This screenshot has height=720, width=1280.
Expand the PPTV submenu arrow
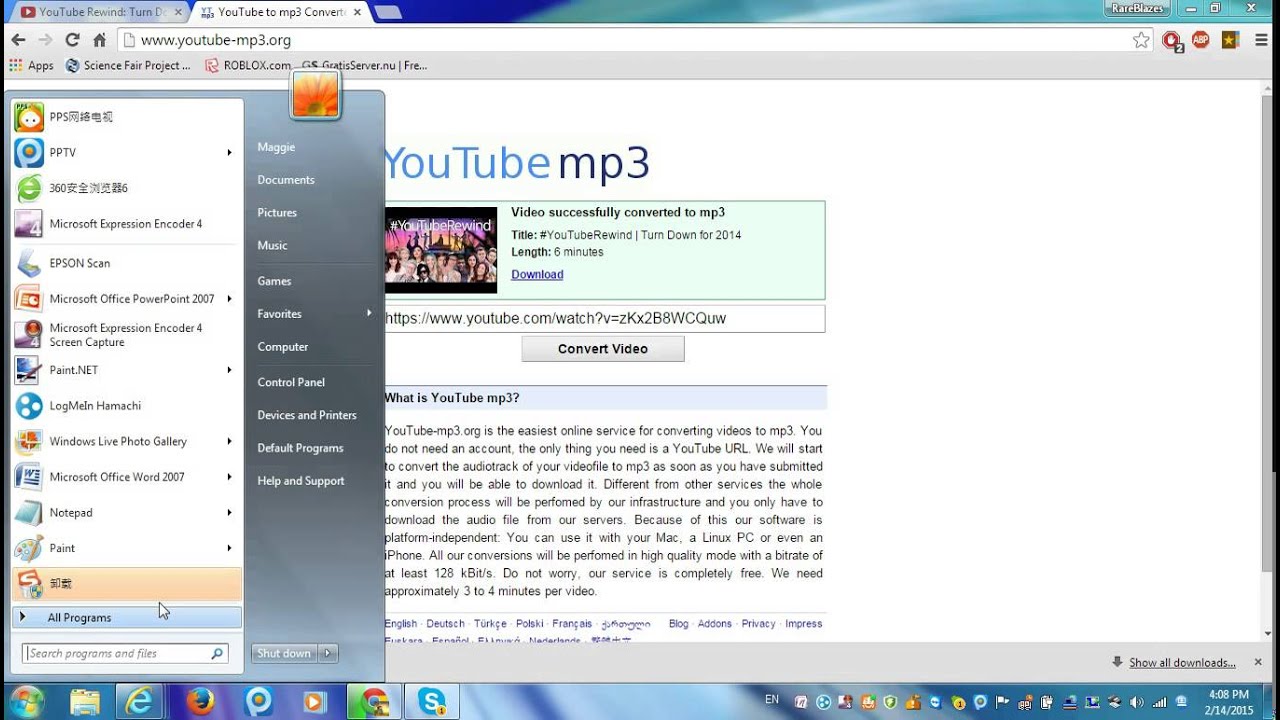point(229,153)
